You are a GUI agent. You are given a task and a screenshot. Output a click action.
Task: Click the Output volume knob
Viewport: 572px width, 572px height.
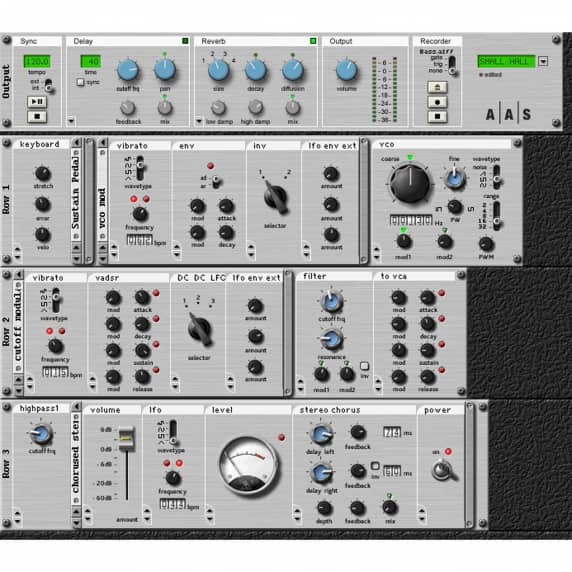[x=346, y=70]
